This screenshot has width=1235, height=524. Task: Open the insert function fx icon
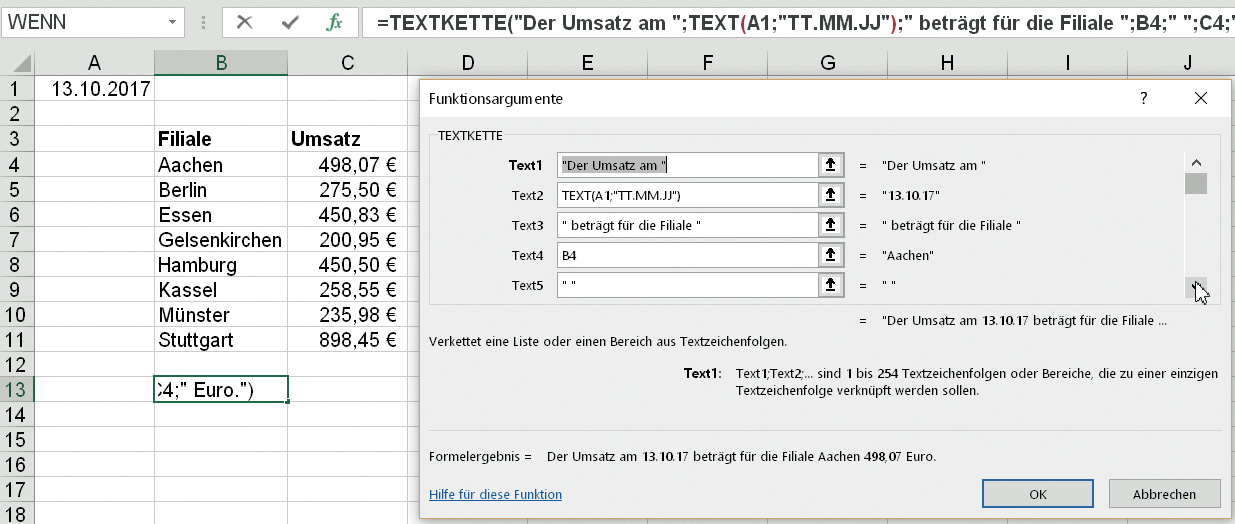[335, 21]
